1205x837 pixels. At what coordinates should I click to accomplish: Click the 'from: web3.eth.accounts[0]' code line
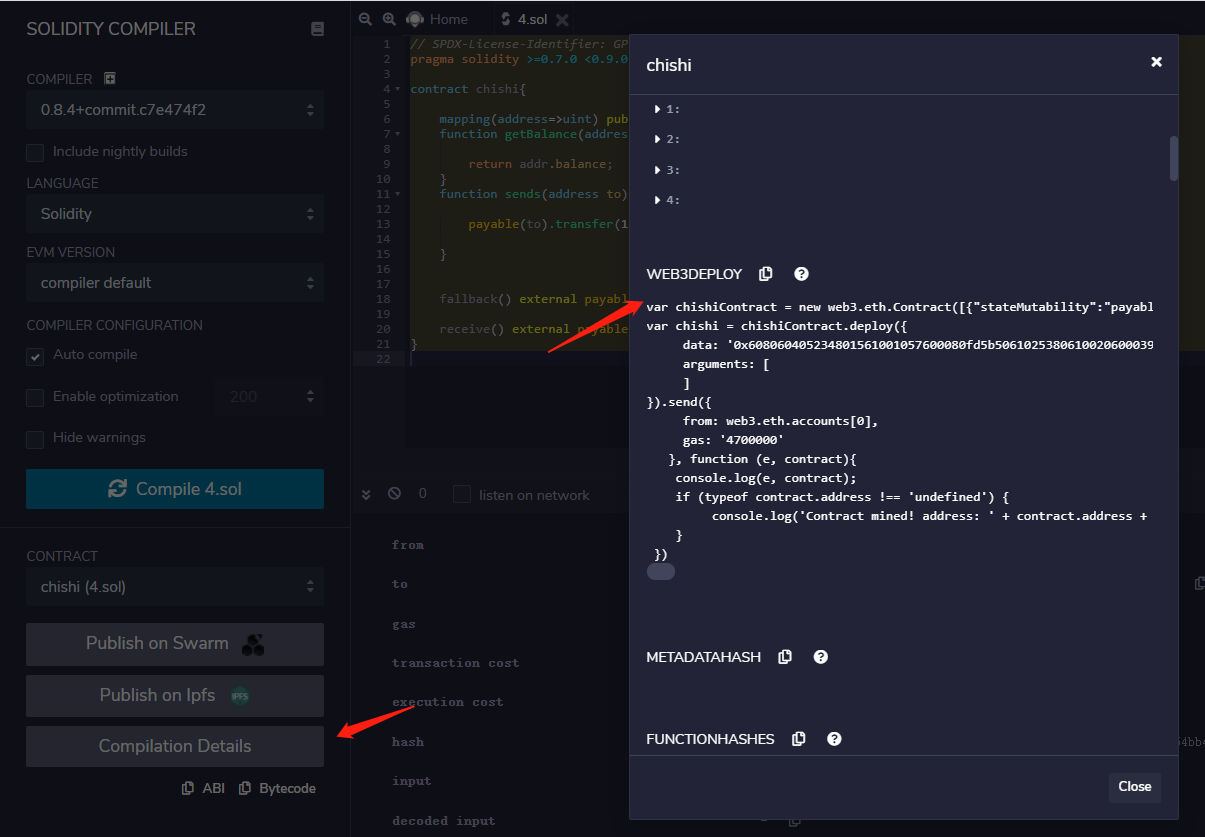(x=780, y=421)
